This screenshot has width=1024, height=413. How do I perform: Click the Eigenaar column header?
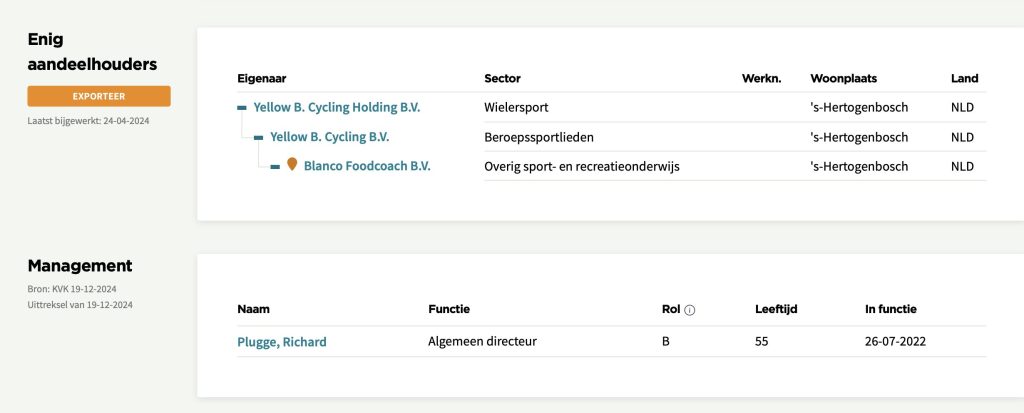(262, 78)
